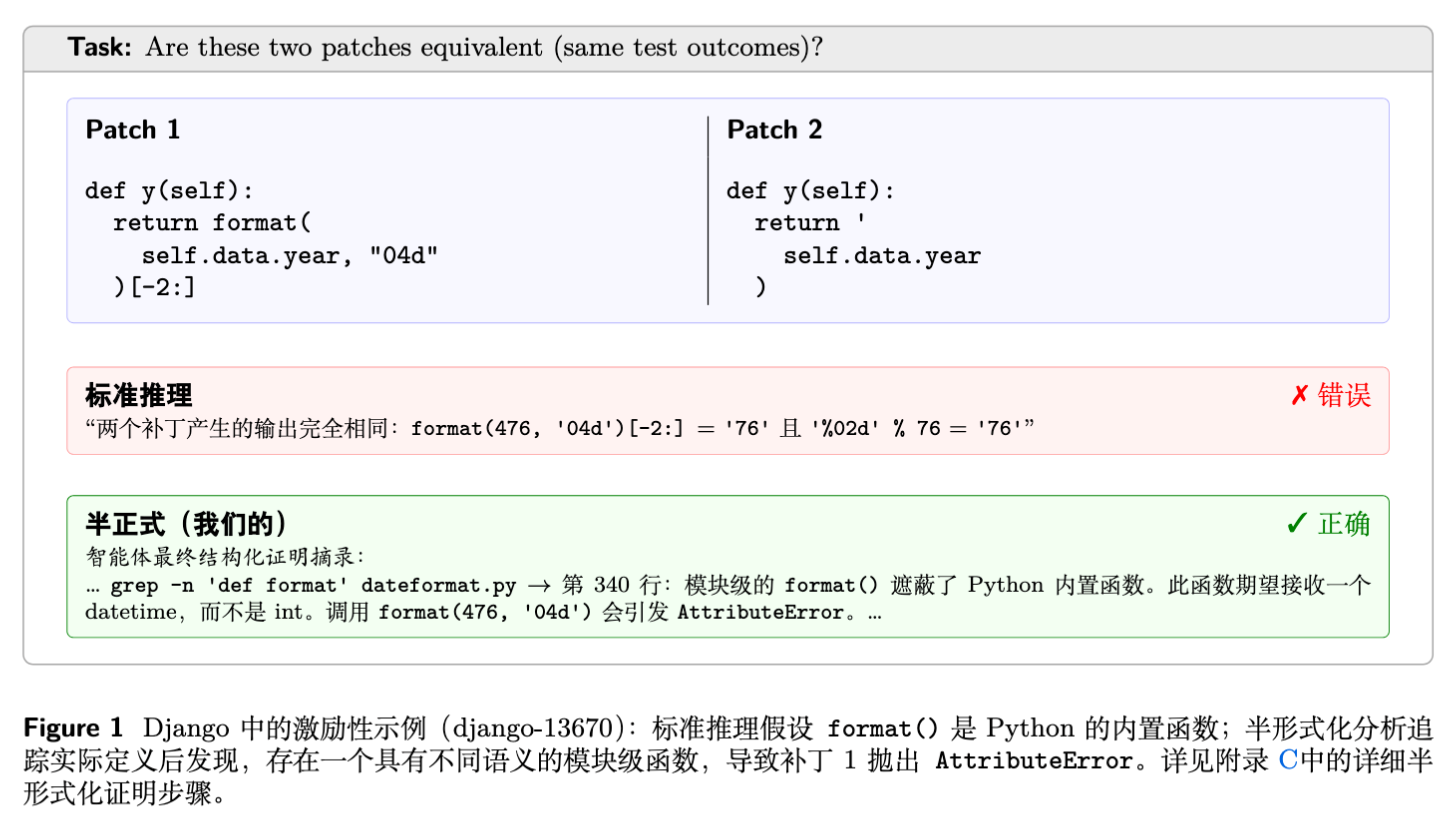Click the )[-2:] line in Patch 1
This screenshot has height=830, width=1456.
(x=155, y=288)
